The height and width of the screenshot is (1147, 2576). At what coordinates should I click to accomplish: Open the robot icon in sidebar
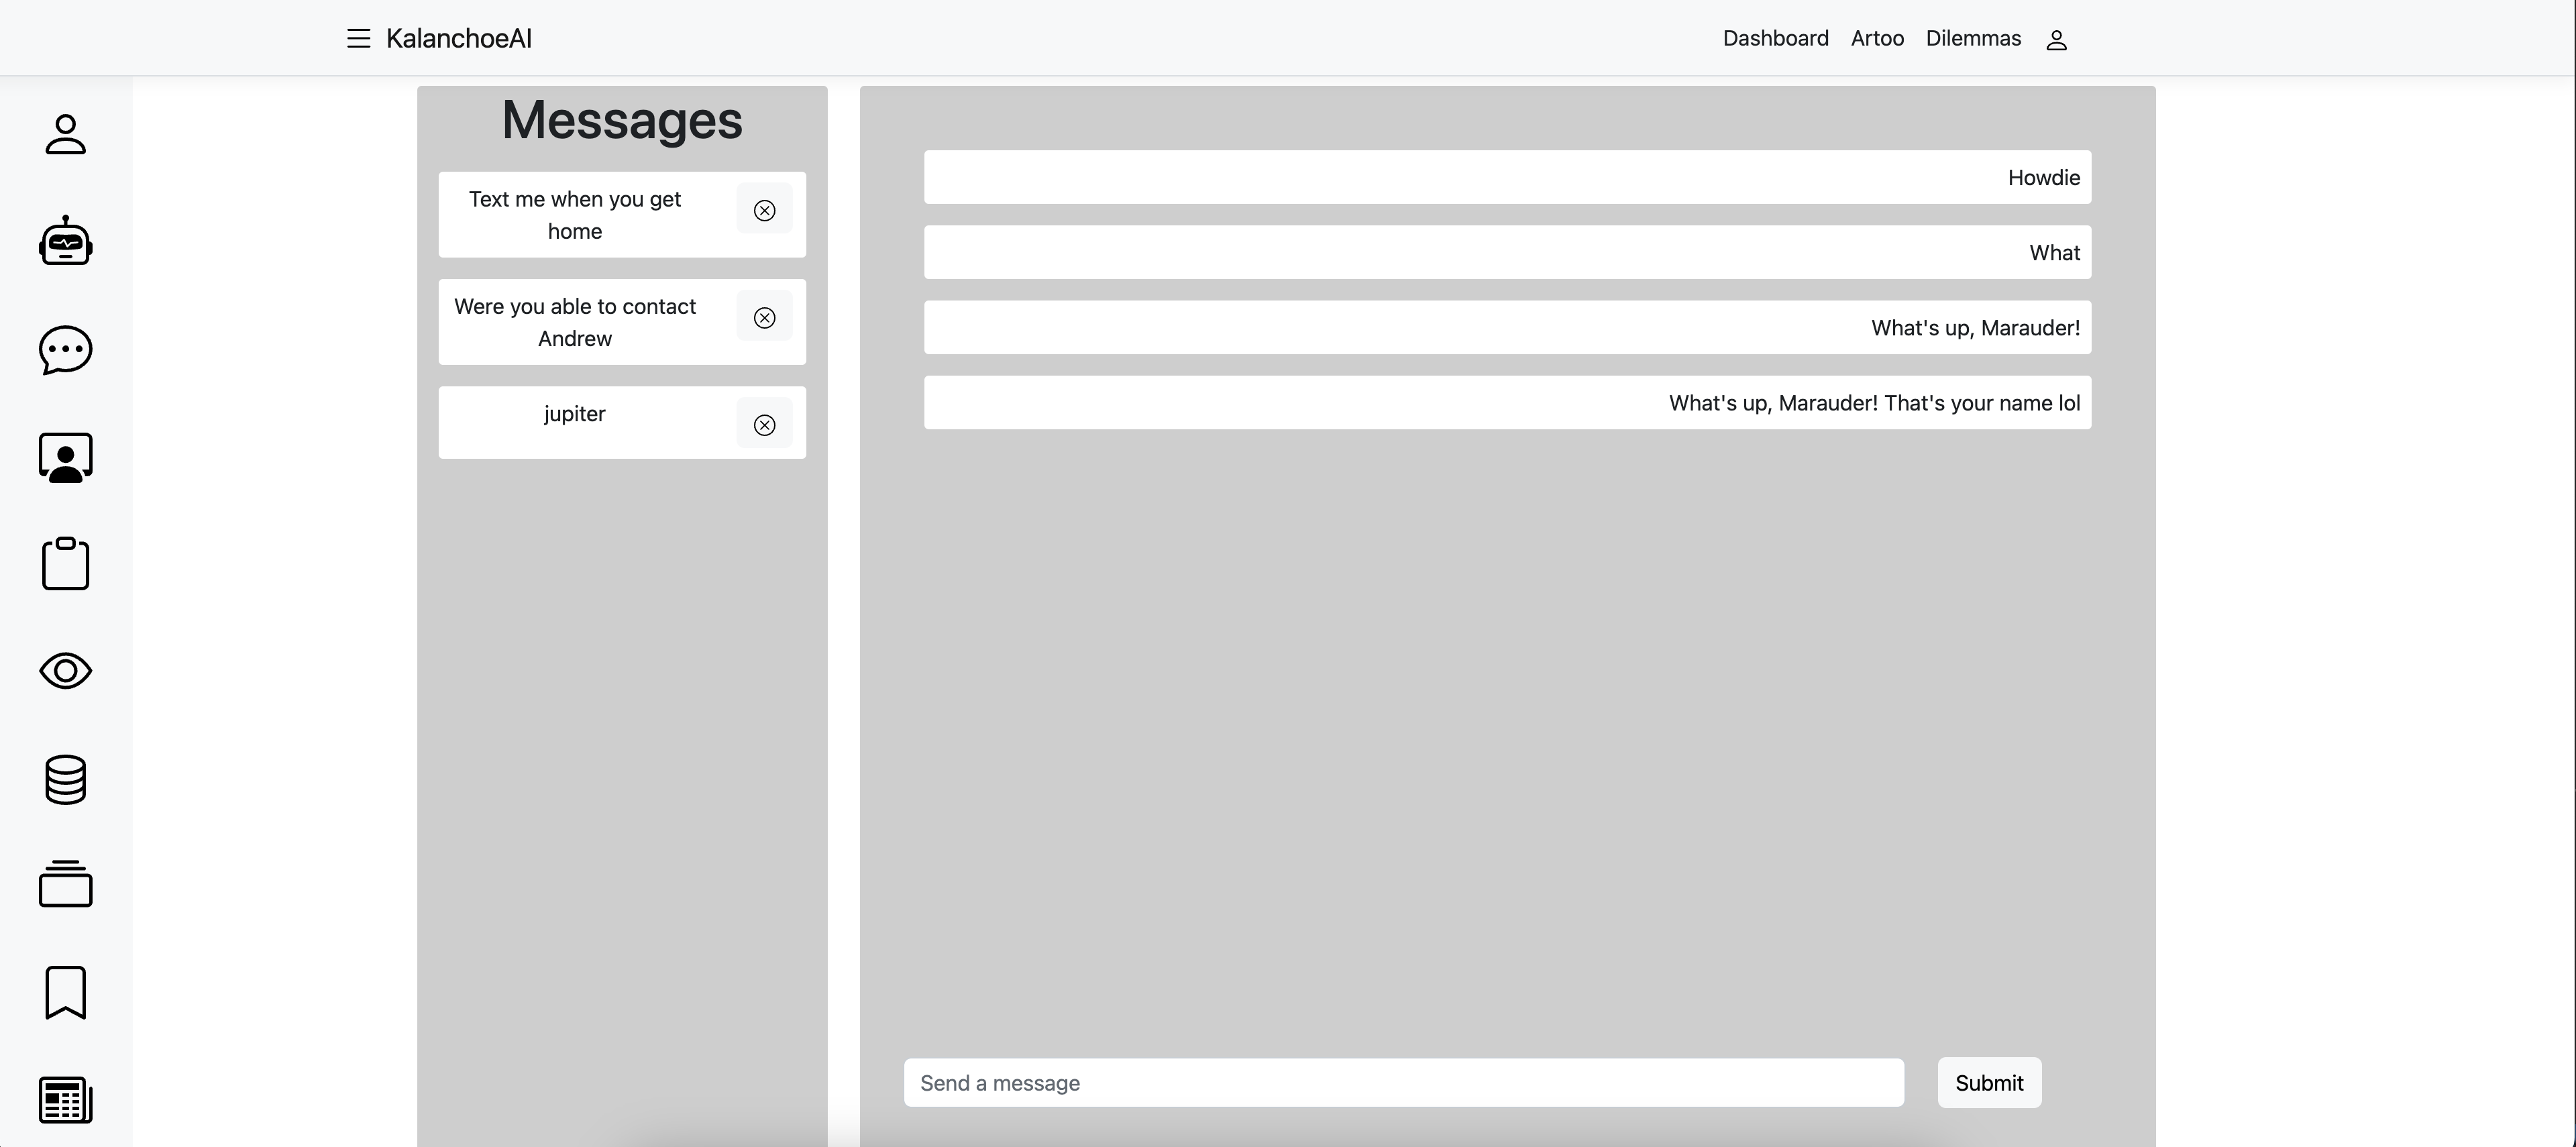[x=66, y=241]
